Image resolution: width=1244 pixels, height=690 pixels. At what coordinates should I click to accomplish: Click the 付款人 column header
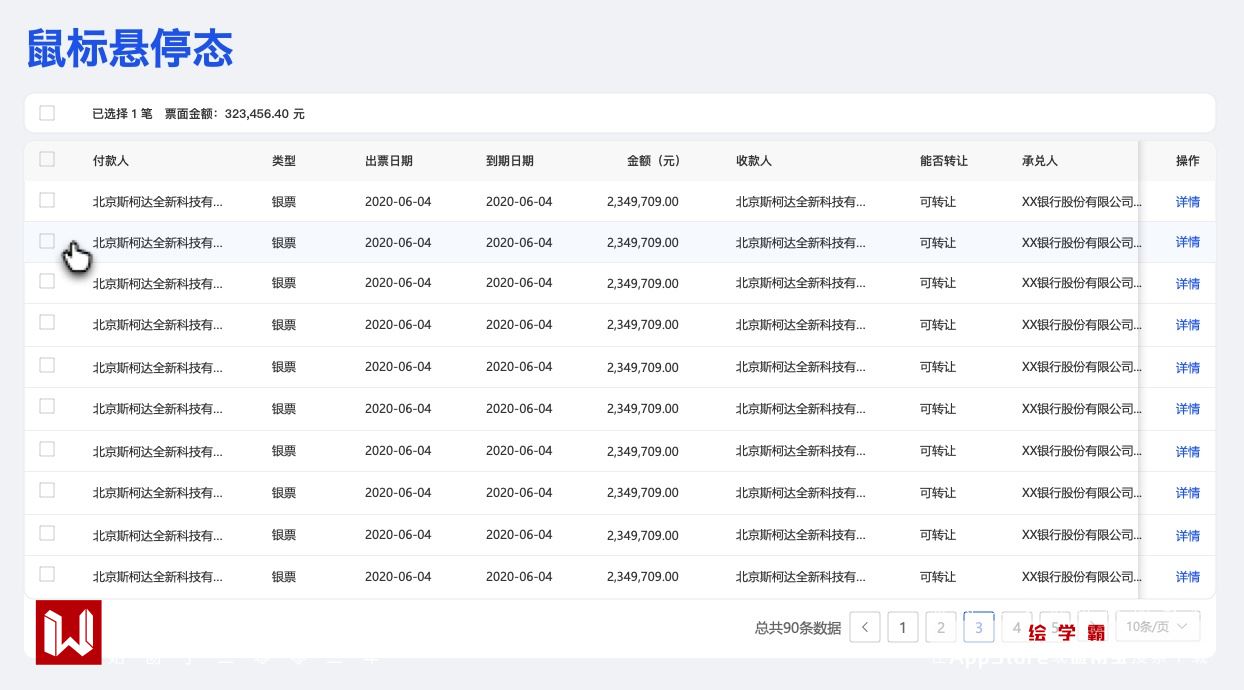point(111,161)
